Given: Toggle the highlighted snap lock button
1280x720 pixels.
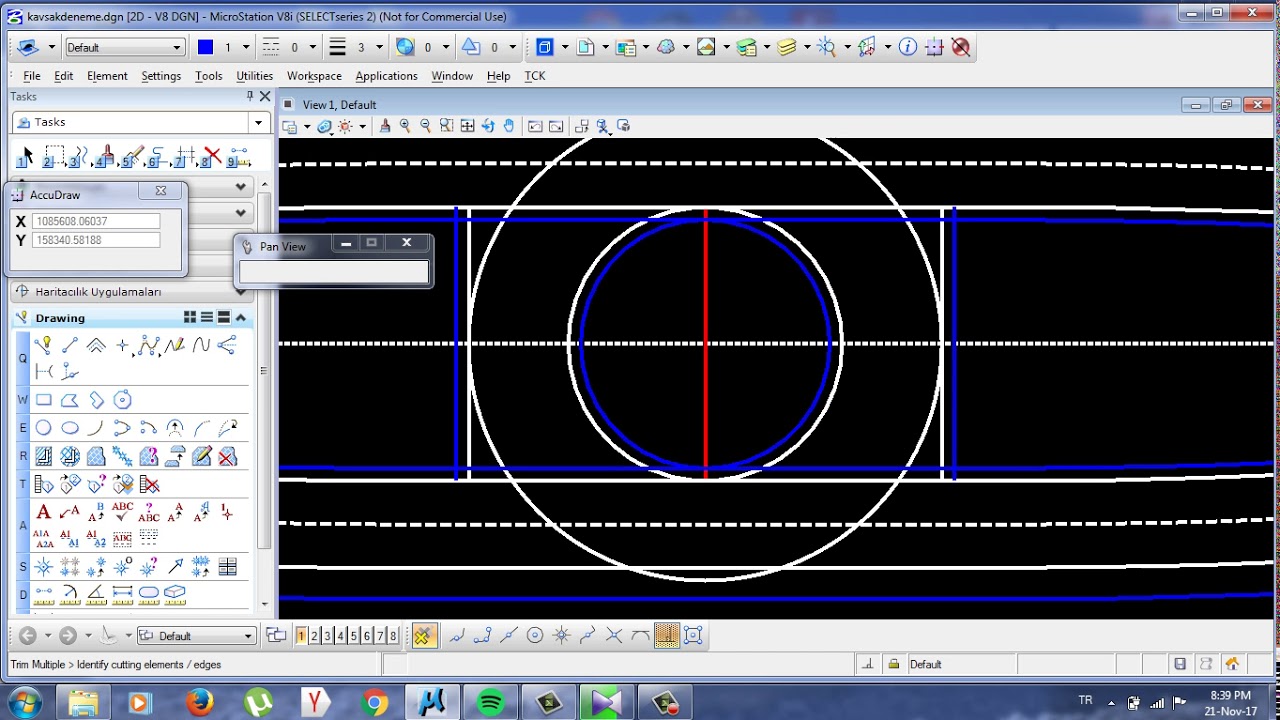Looking at the screenshot, I should (x=424, y=636).
